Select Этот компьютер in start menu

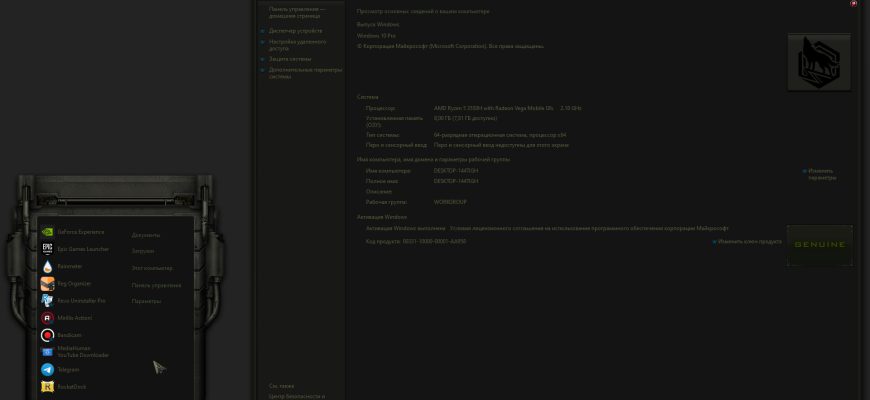152,268
